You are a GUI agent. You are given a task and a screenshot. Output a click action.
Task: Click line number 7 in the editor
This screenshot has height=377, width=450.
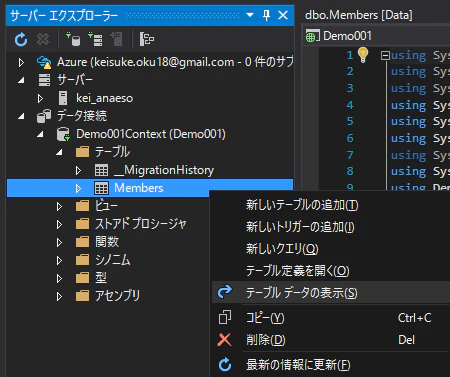click(350, 155)
